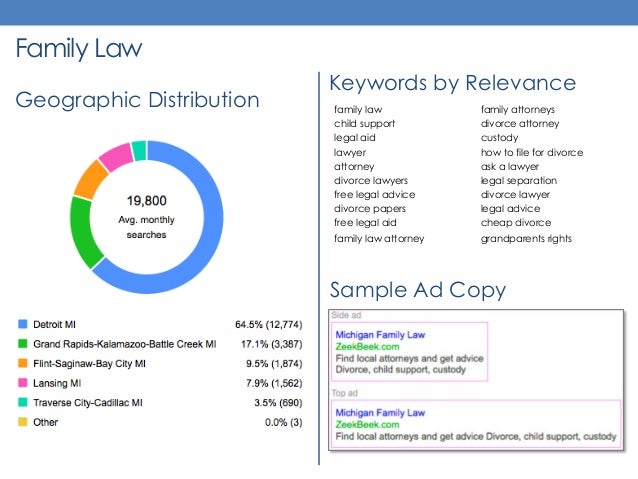Click the 'Sample Ad Copy' heading

418,290
